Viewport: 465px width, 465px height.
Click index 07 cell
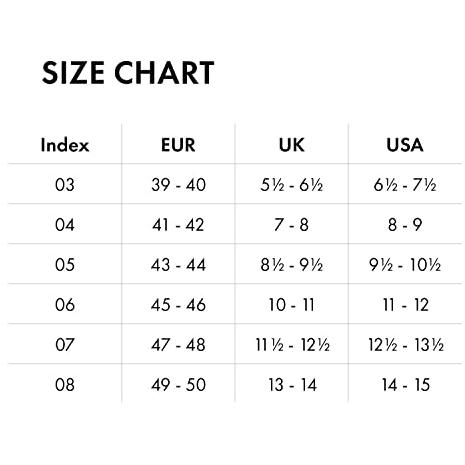click(x=65, y=345)
